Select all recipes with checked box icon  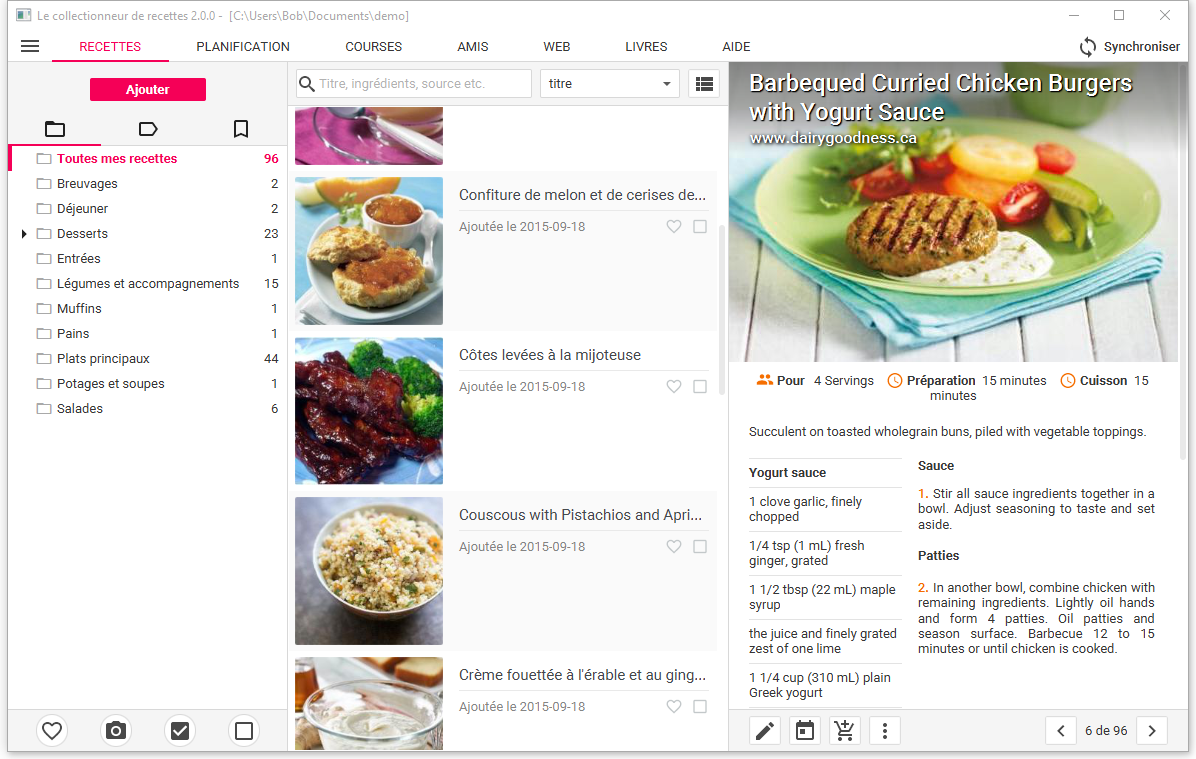point(180,731)
